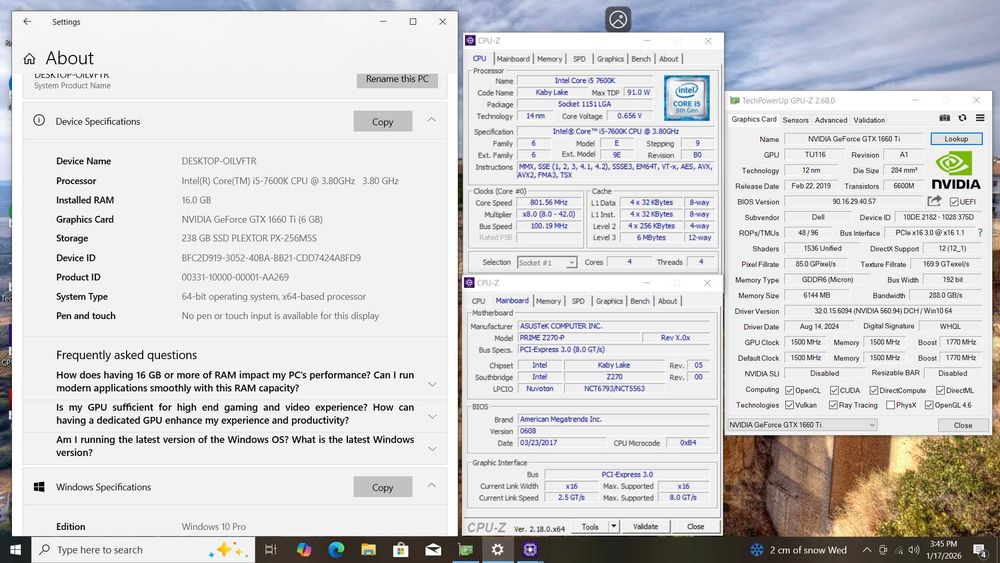Copy the Device Specifications

click(x=383, y=121)
